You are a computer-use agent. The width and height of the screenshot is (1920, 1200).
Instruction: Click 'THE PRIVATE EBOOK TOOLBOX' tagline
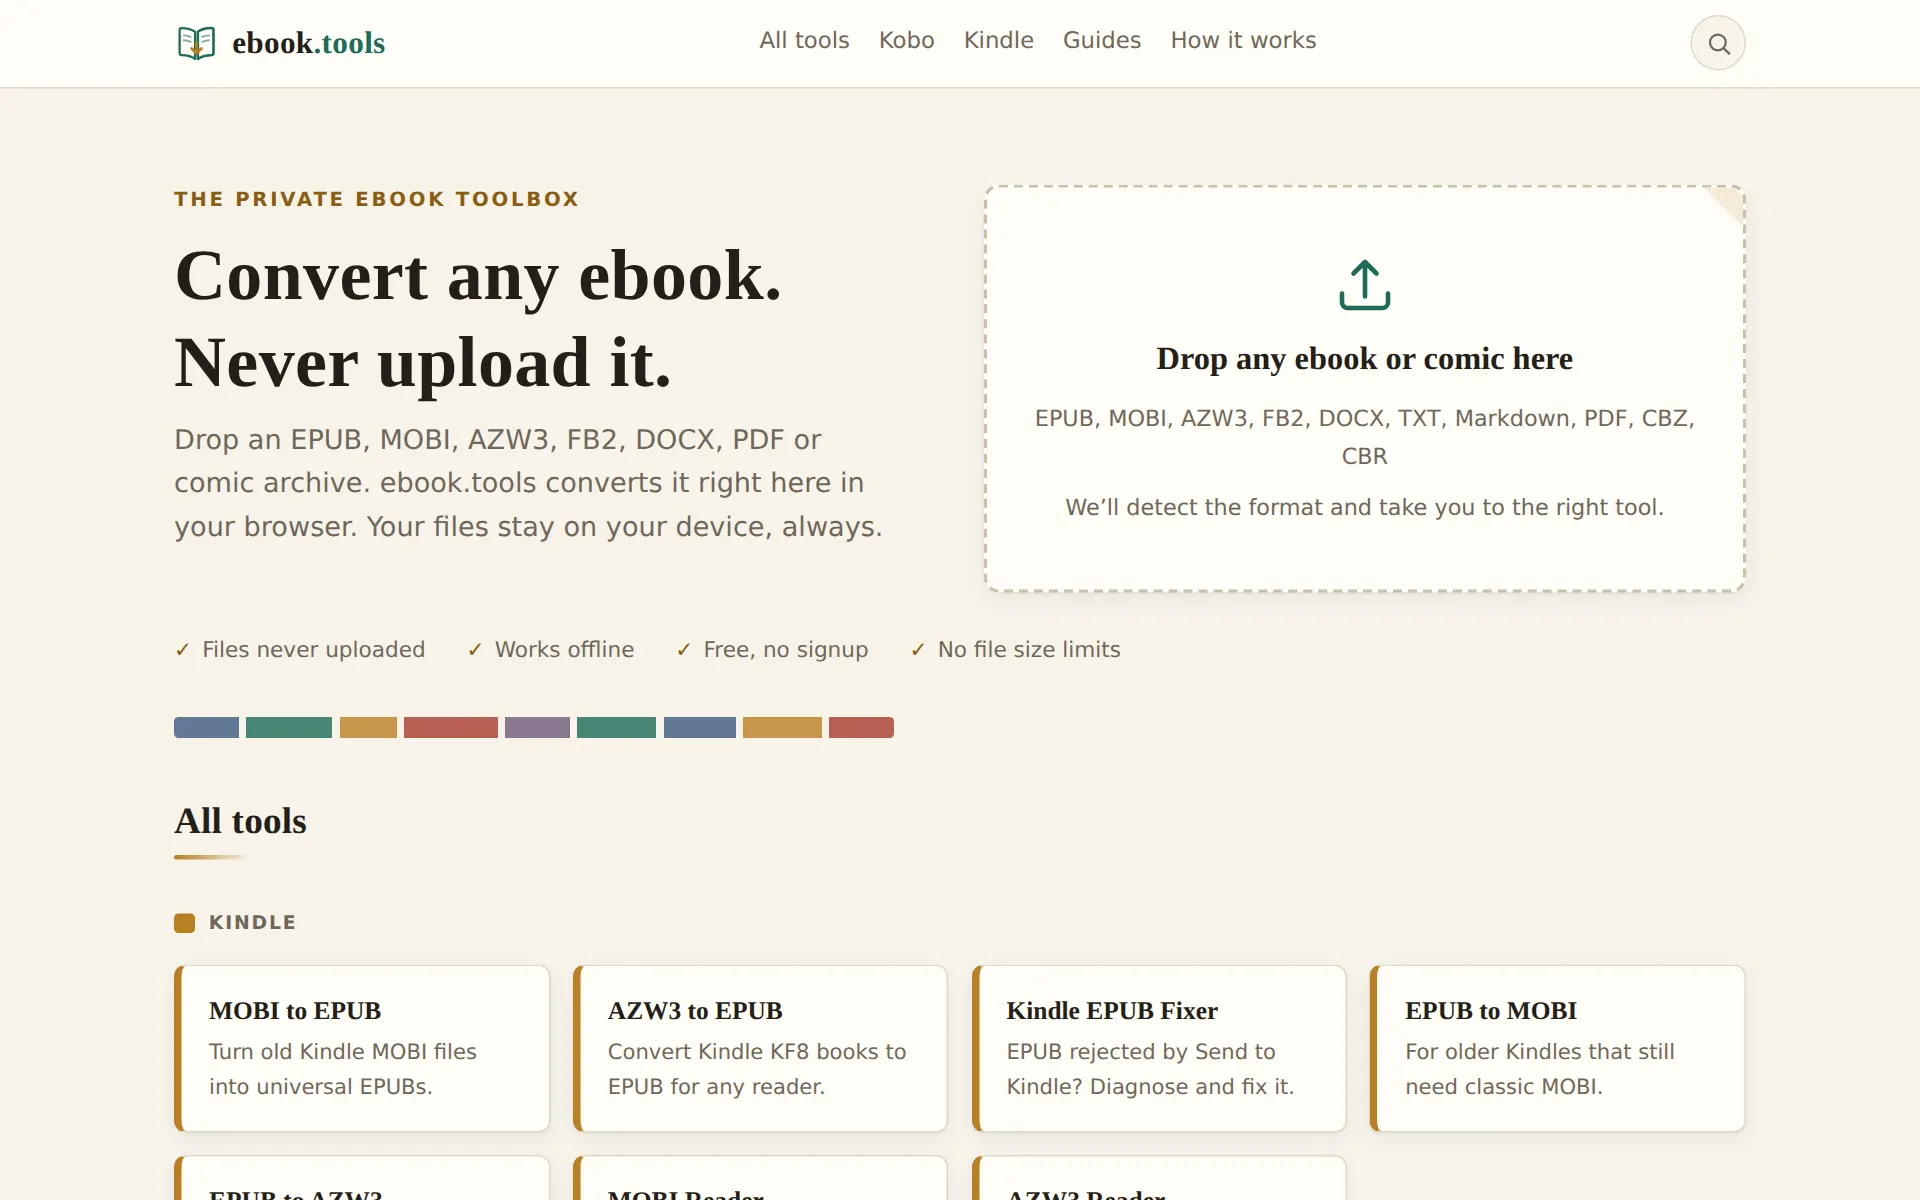pyautogui.click(x=377, y=199)
